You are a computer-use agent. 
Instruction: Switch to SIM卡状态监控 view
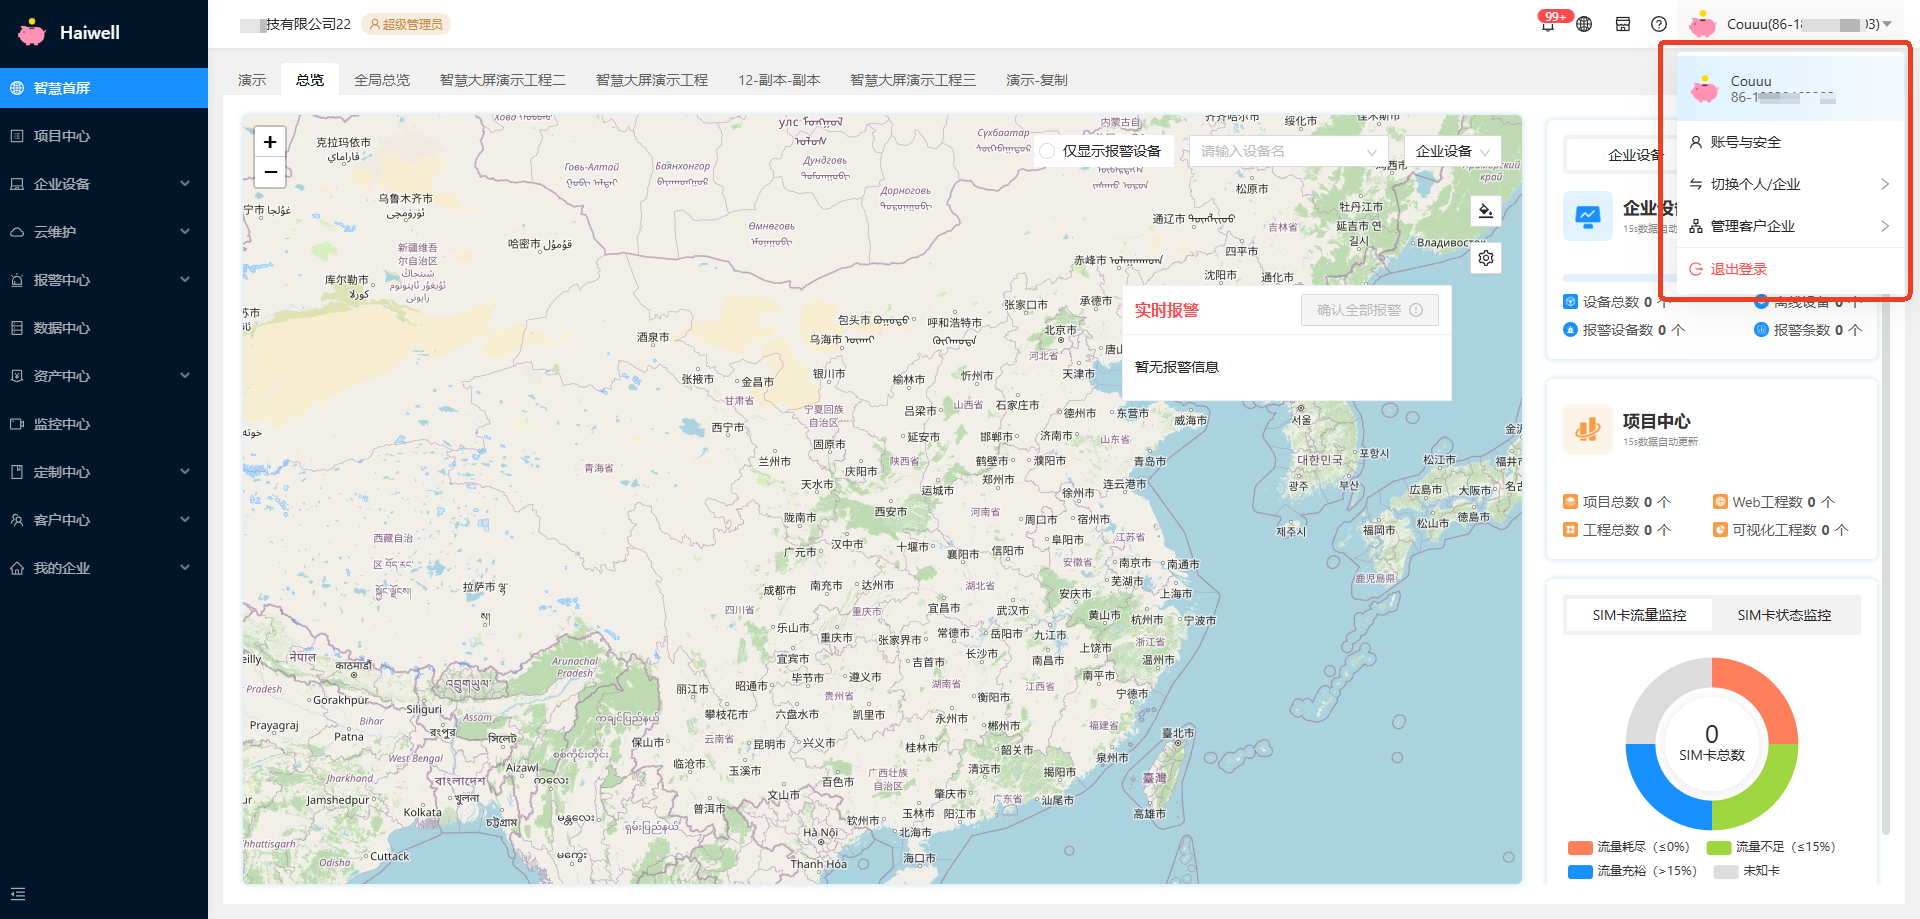point(1784,615)
